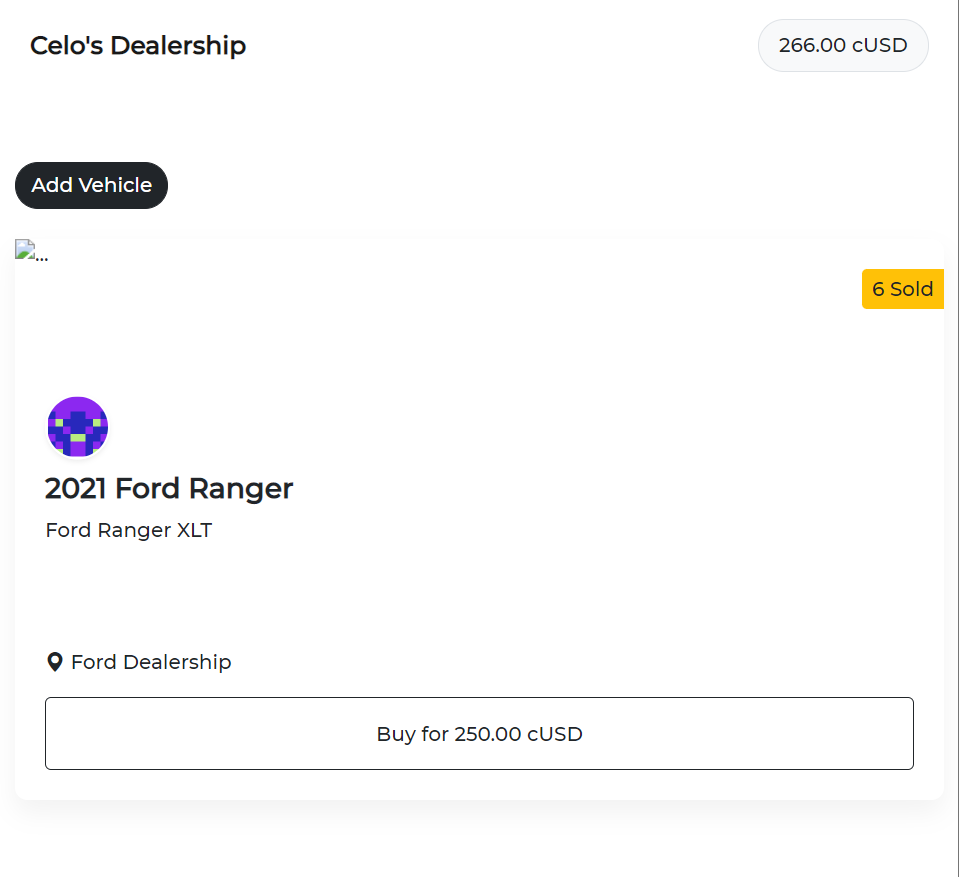Click the avatar circle above 2021 Ford Ranger
Screen dimensions: 959x877
pos(77,426)
